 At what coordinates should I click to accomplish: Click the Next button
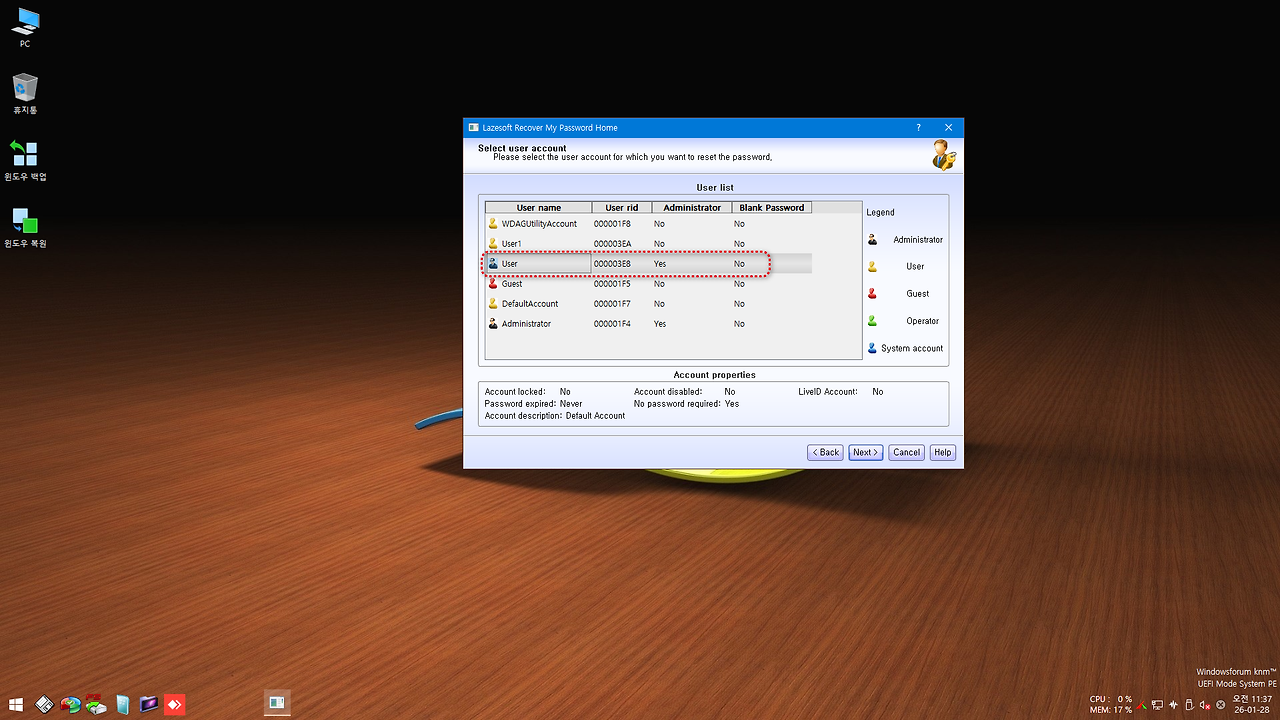coord(866,452)
